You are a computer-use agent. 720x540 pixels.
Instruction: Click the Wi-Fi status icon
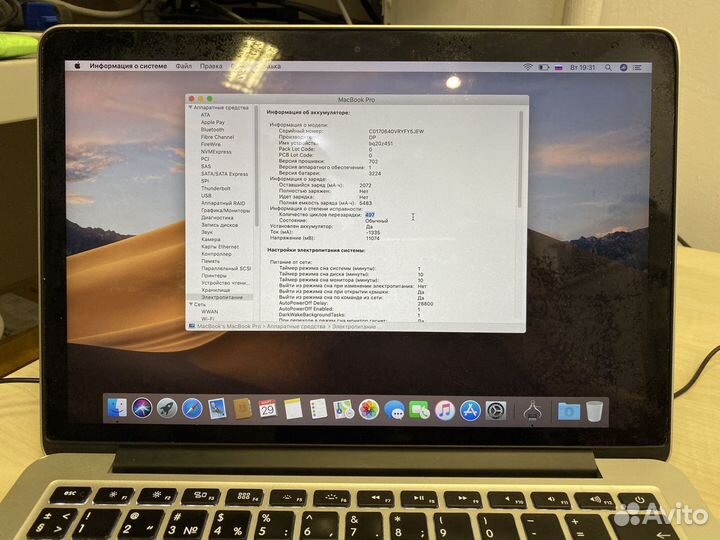click(528, 67)
